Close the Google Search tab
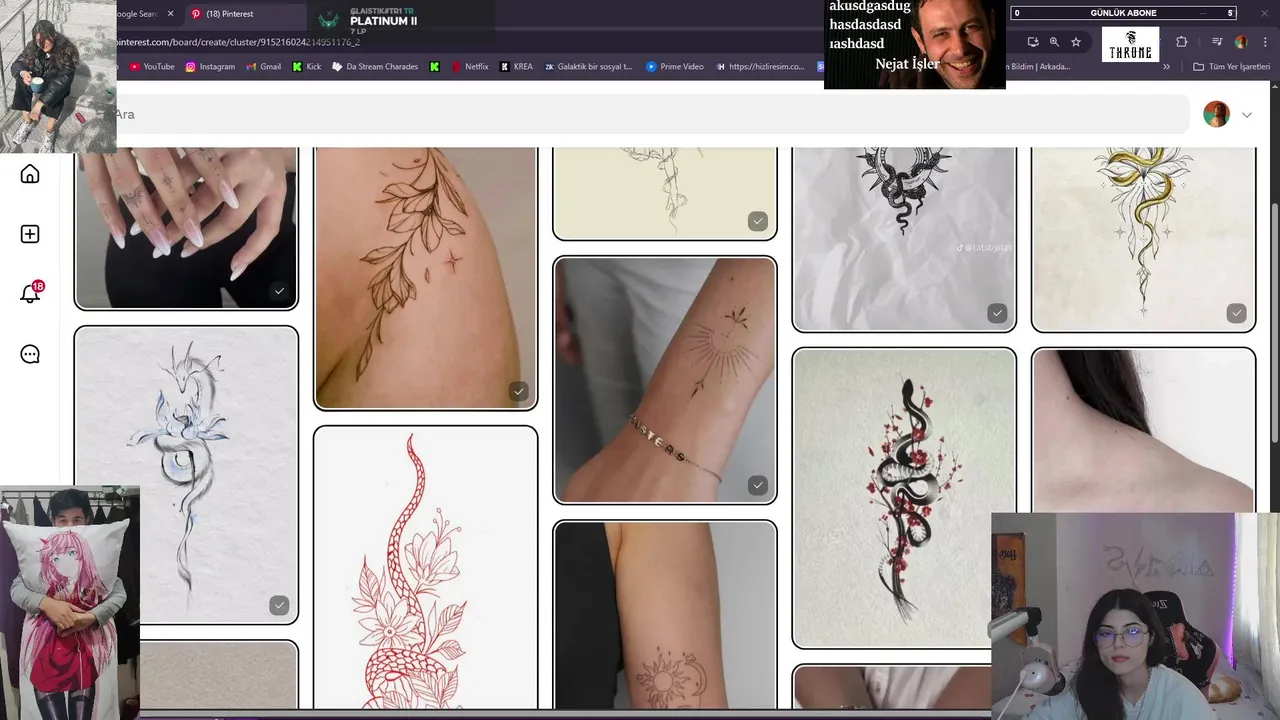 [170, 14]
